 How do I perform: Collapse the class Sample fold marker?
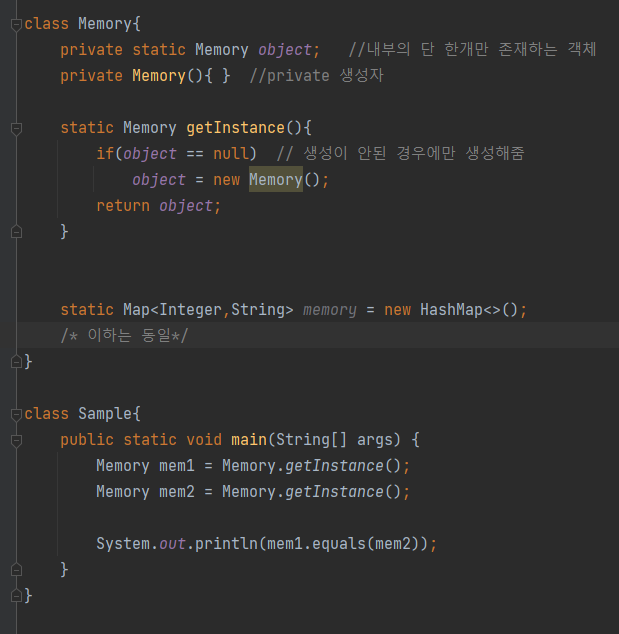(x=16, y=414)
